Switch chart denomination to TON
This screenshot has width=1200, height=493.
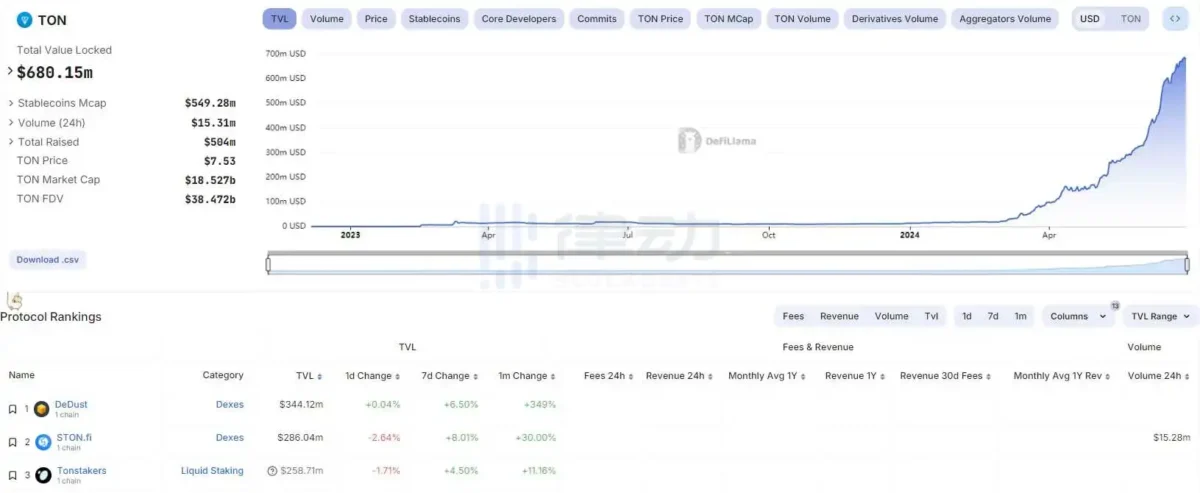1130,19
